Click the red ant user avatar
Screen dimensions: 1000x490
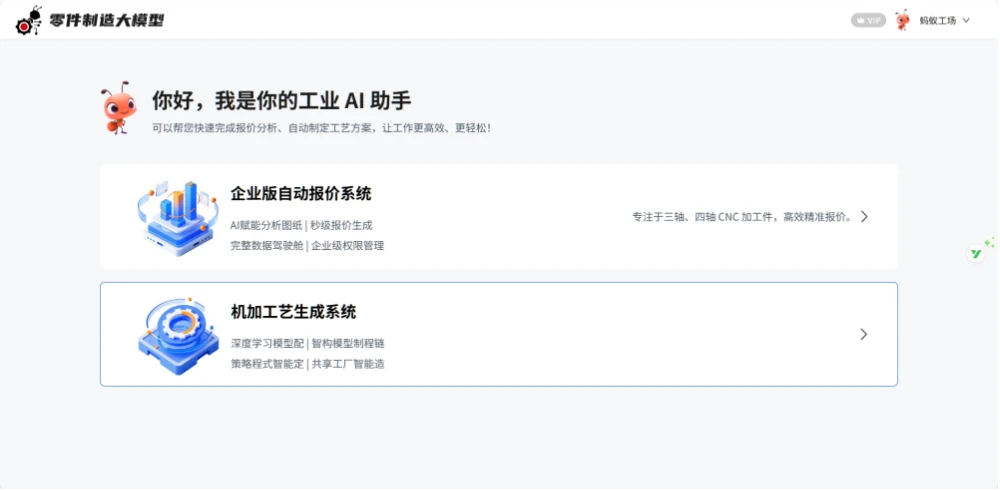(x=902, y=20)
